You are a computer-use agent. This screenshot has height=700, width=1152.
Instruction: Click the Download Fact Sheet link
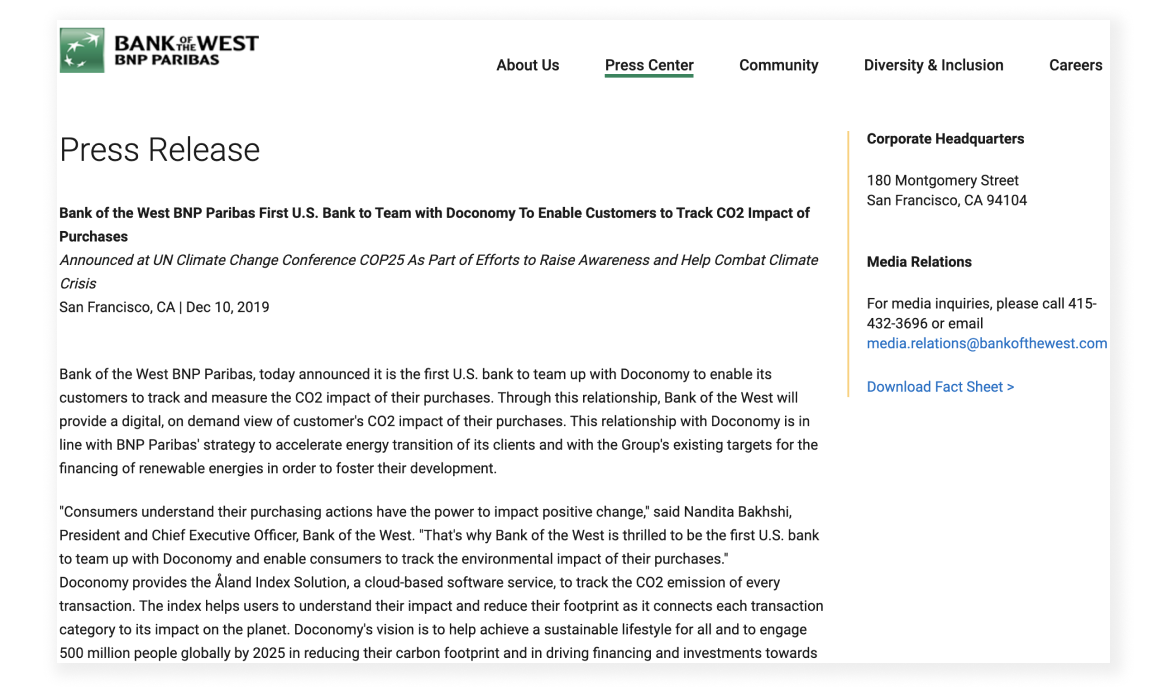(x=940, y=386)
